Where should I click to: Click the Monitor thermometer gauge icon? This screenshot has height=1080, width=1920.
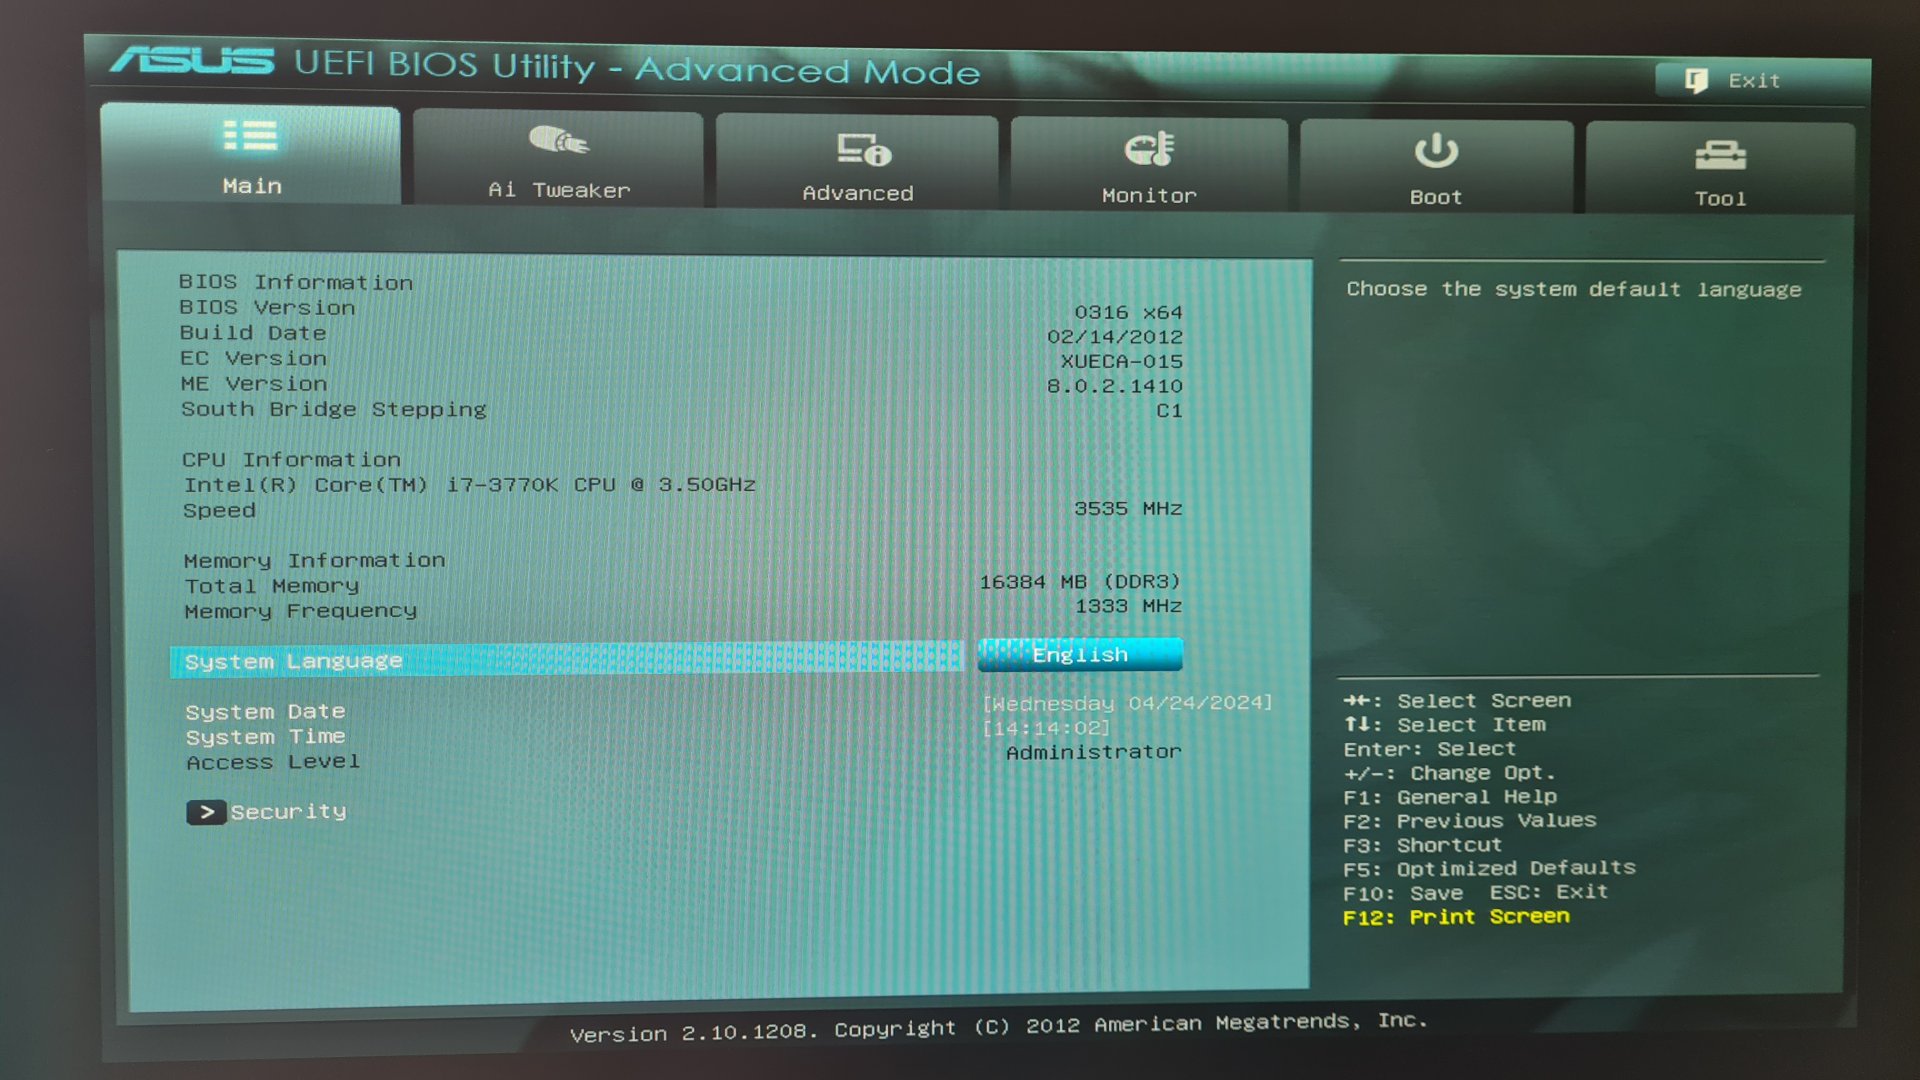pos(1149,149)
